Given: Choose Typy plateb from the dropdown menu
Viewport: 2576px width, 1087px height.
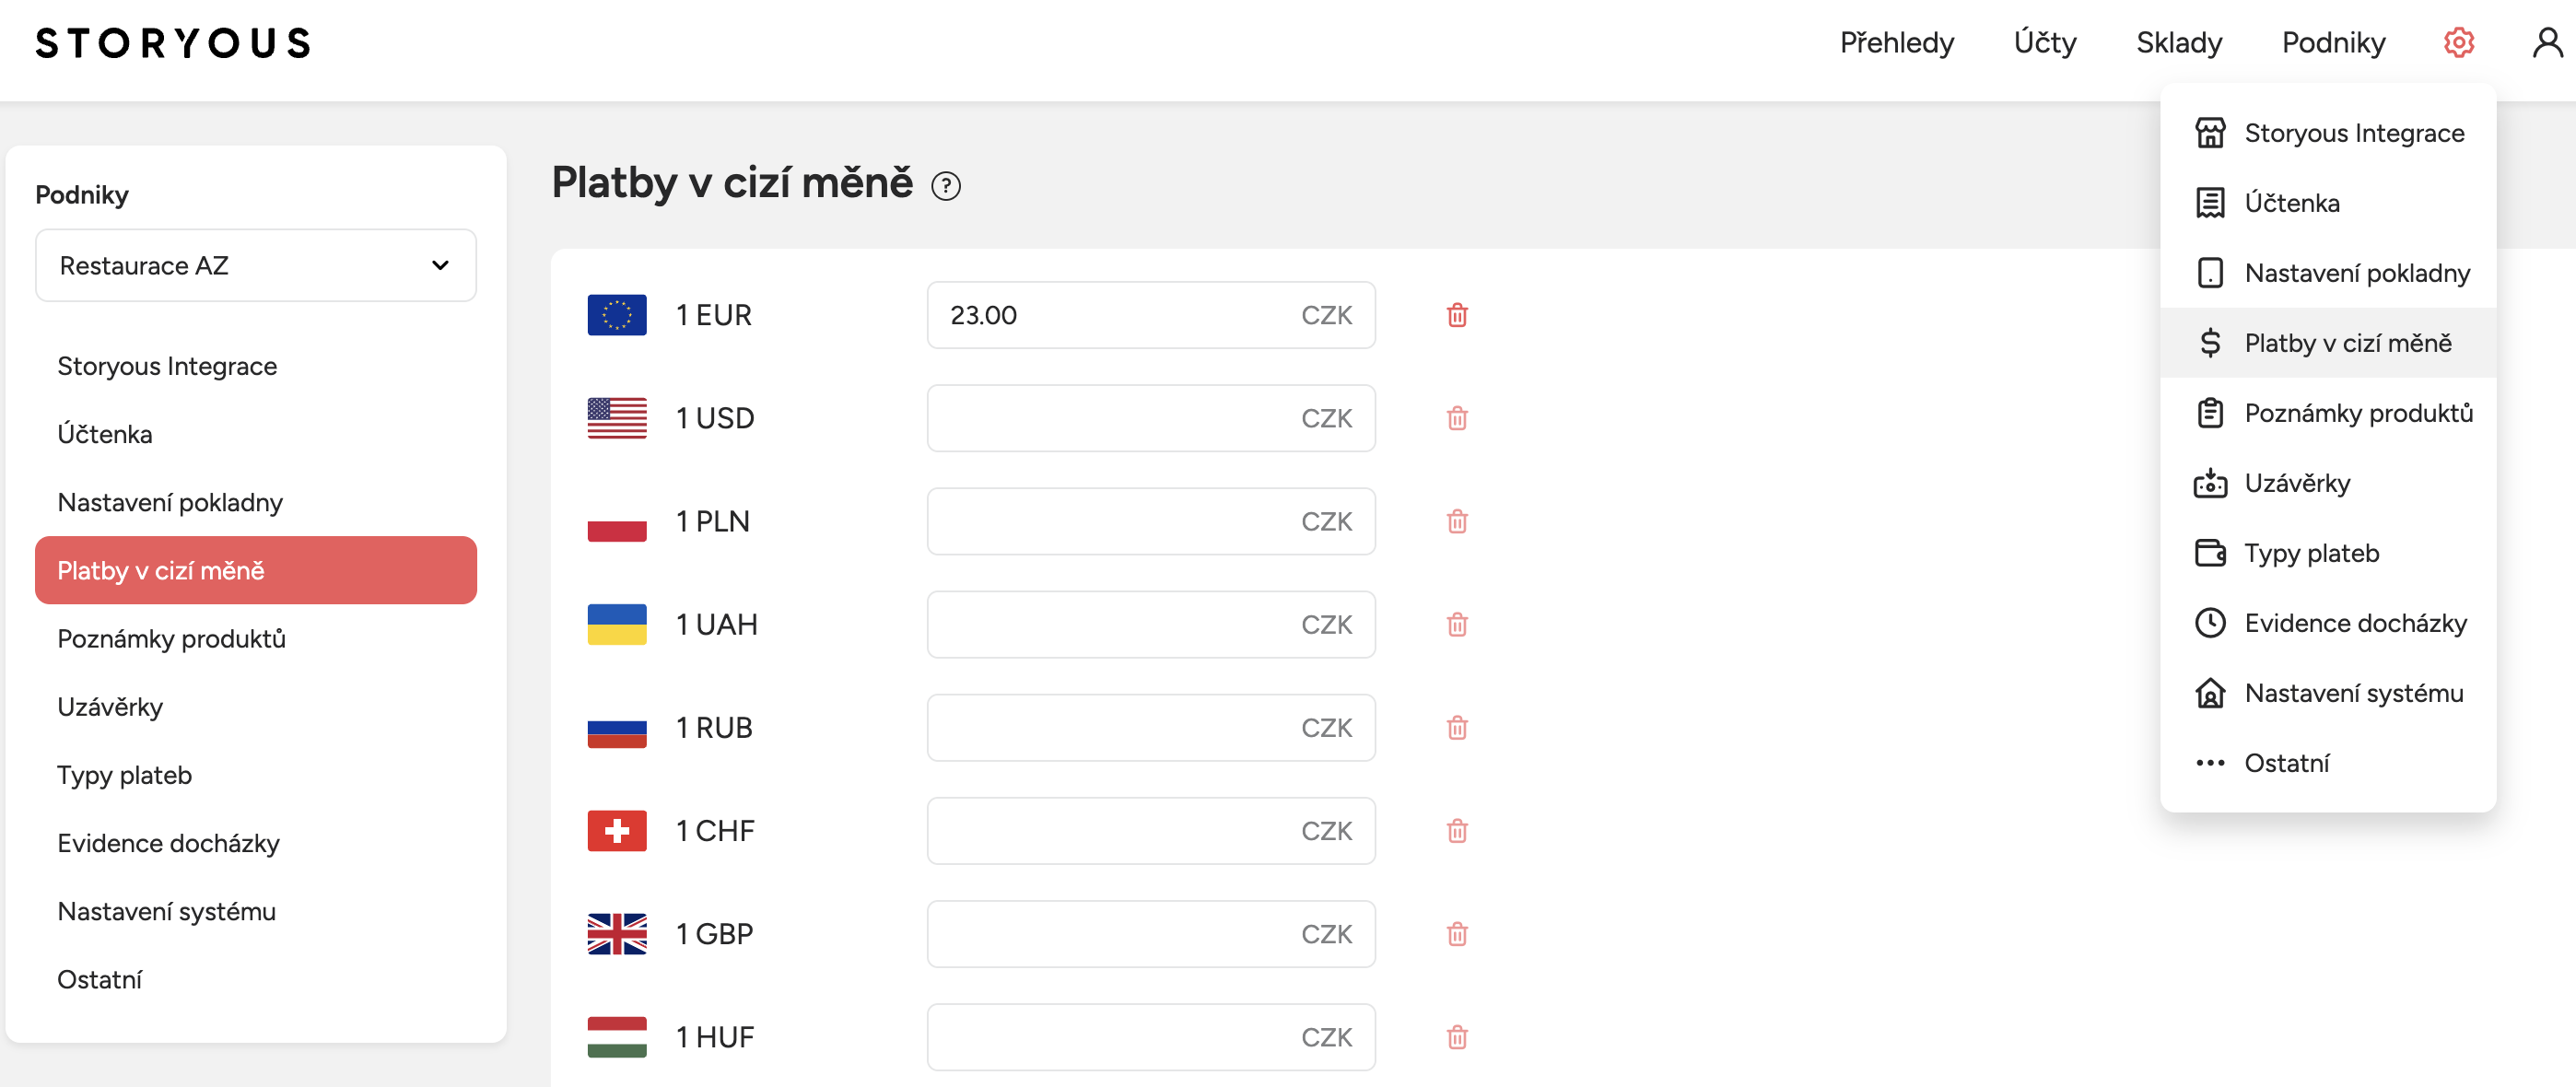Looking at the screenshot, I should click(2311, 553).
